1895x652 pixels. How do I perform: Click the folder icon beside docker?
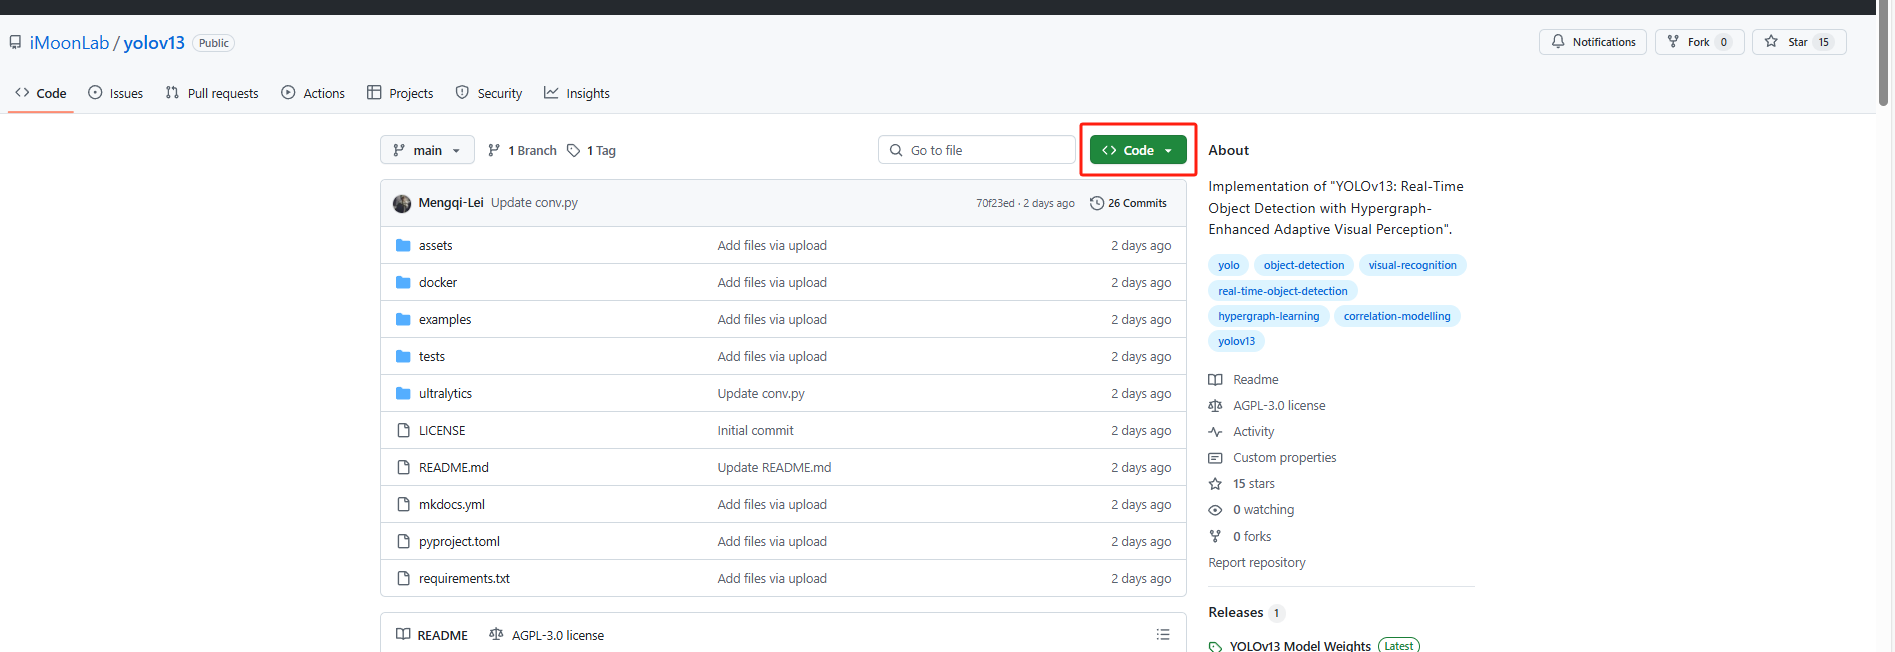(403, 283)
